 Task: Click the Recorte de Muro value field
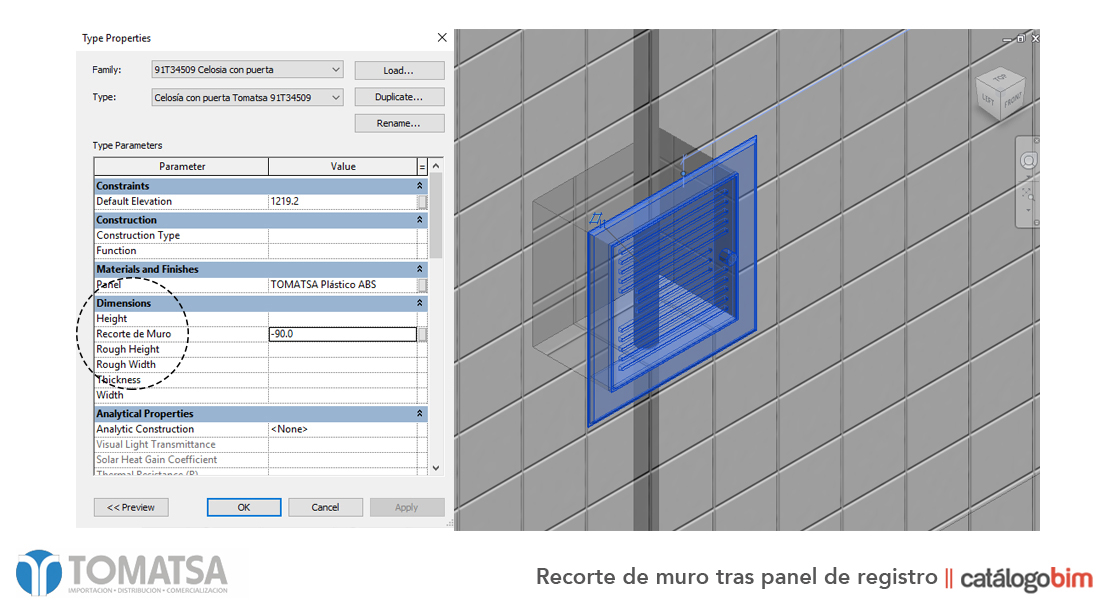(341, 334)
